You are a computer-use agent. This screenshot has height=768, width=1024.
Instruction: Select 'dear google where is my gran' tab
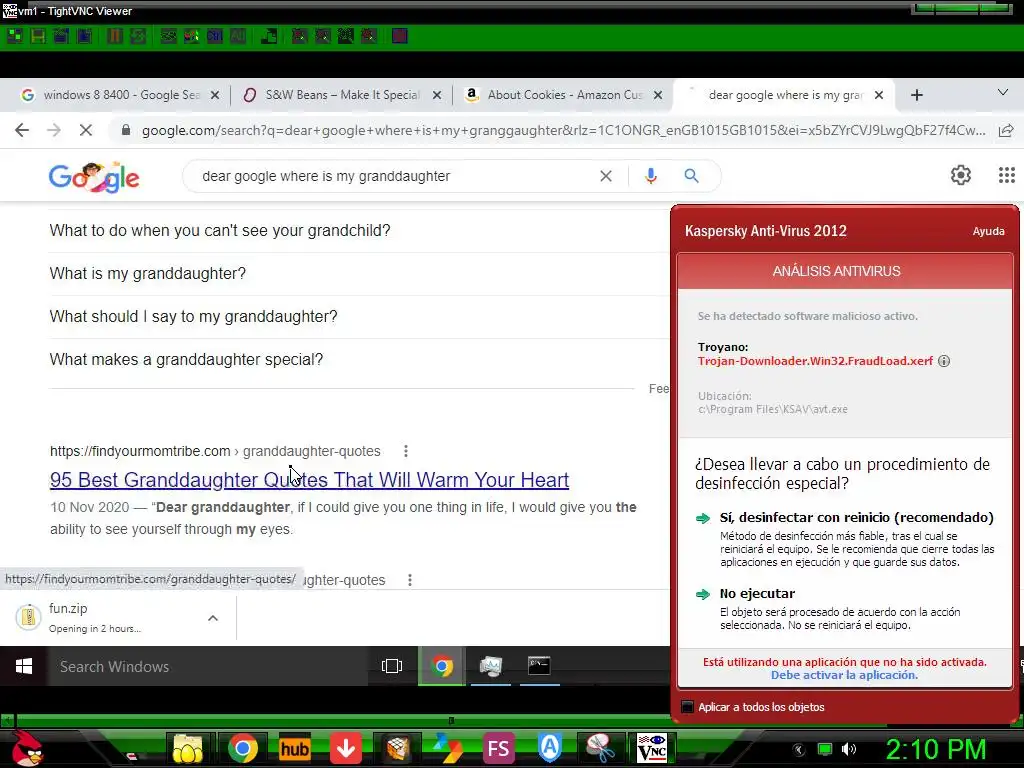click(x=784, y=95)
